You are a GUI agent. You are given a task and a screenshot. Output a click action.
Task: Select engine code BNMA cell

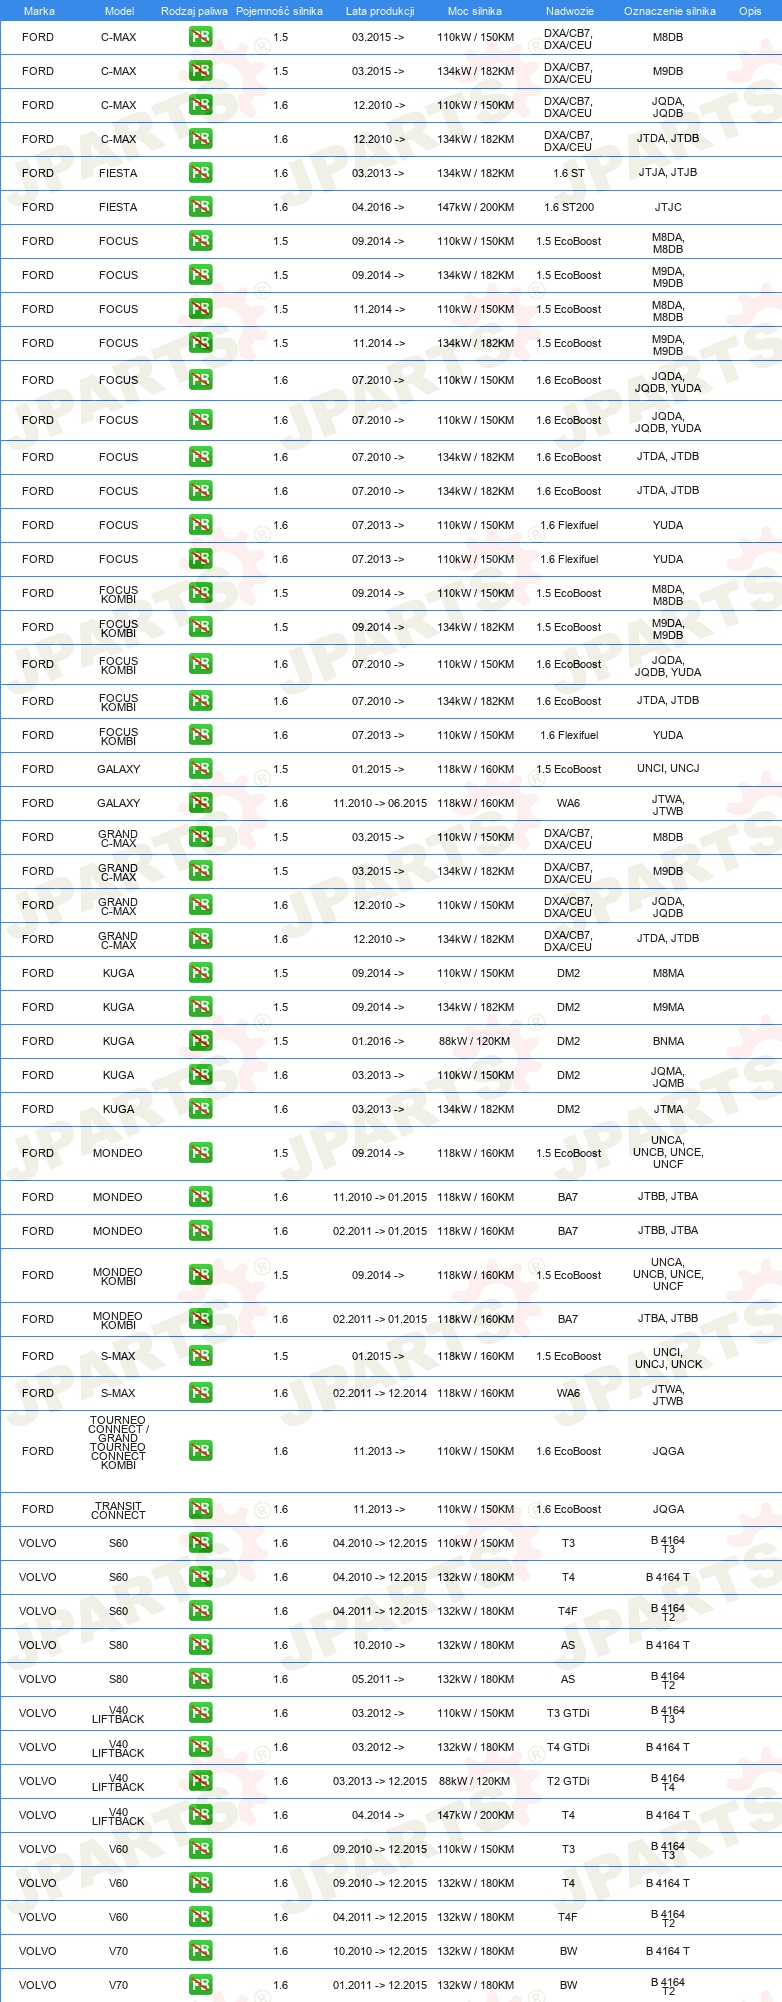coord(668,1041)
